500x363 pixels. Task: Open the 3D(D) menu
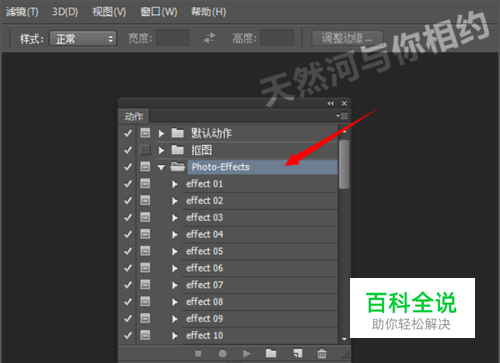[x=65, y=12]
